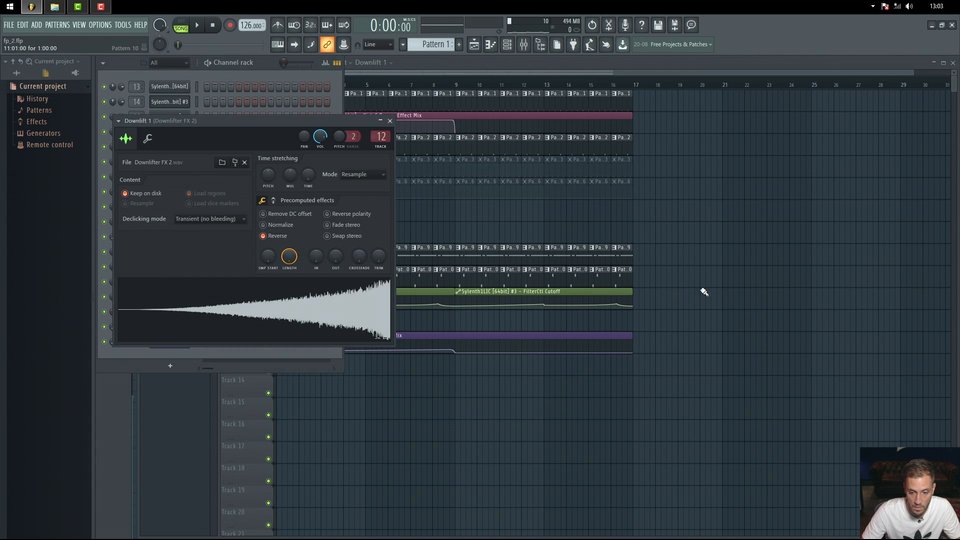Click the Record button
The image size is (960, 540).
(230, 25)
